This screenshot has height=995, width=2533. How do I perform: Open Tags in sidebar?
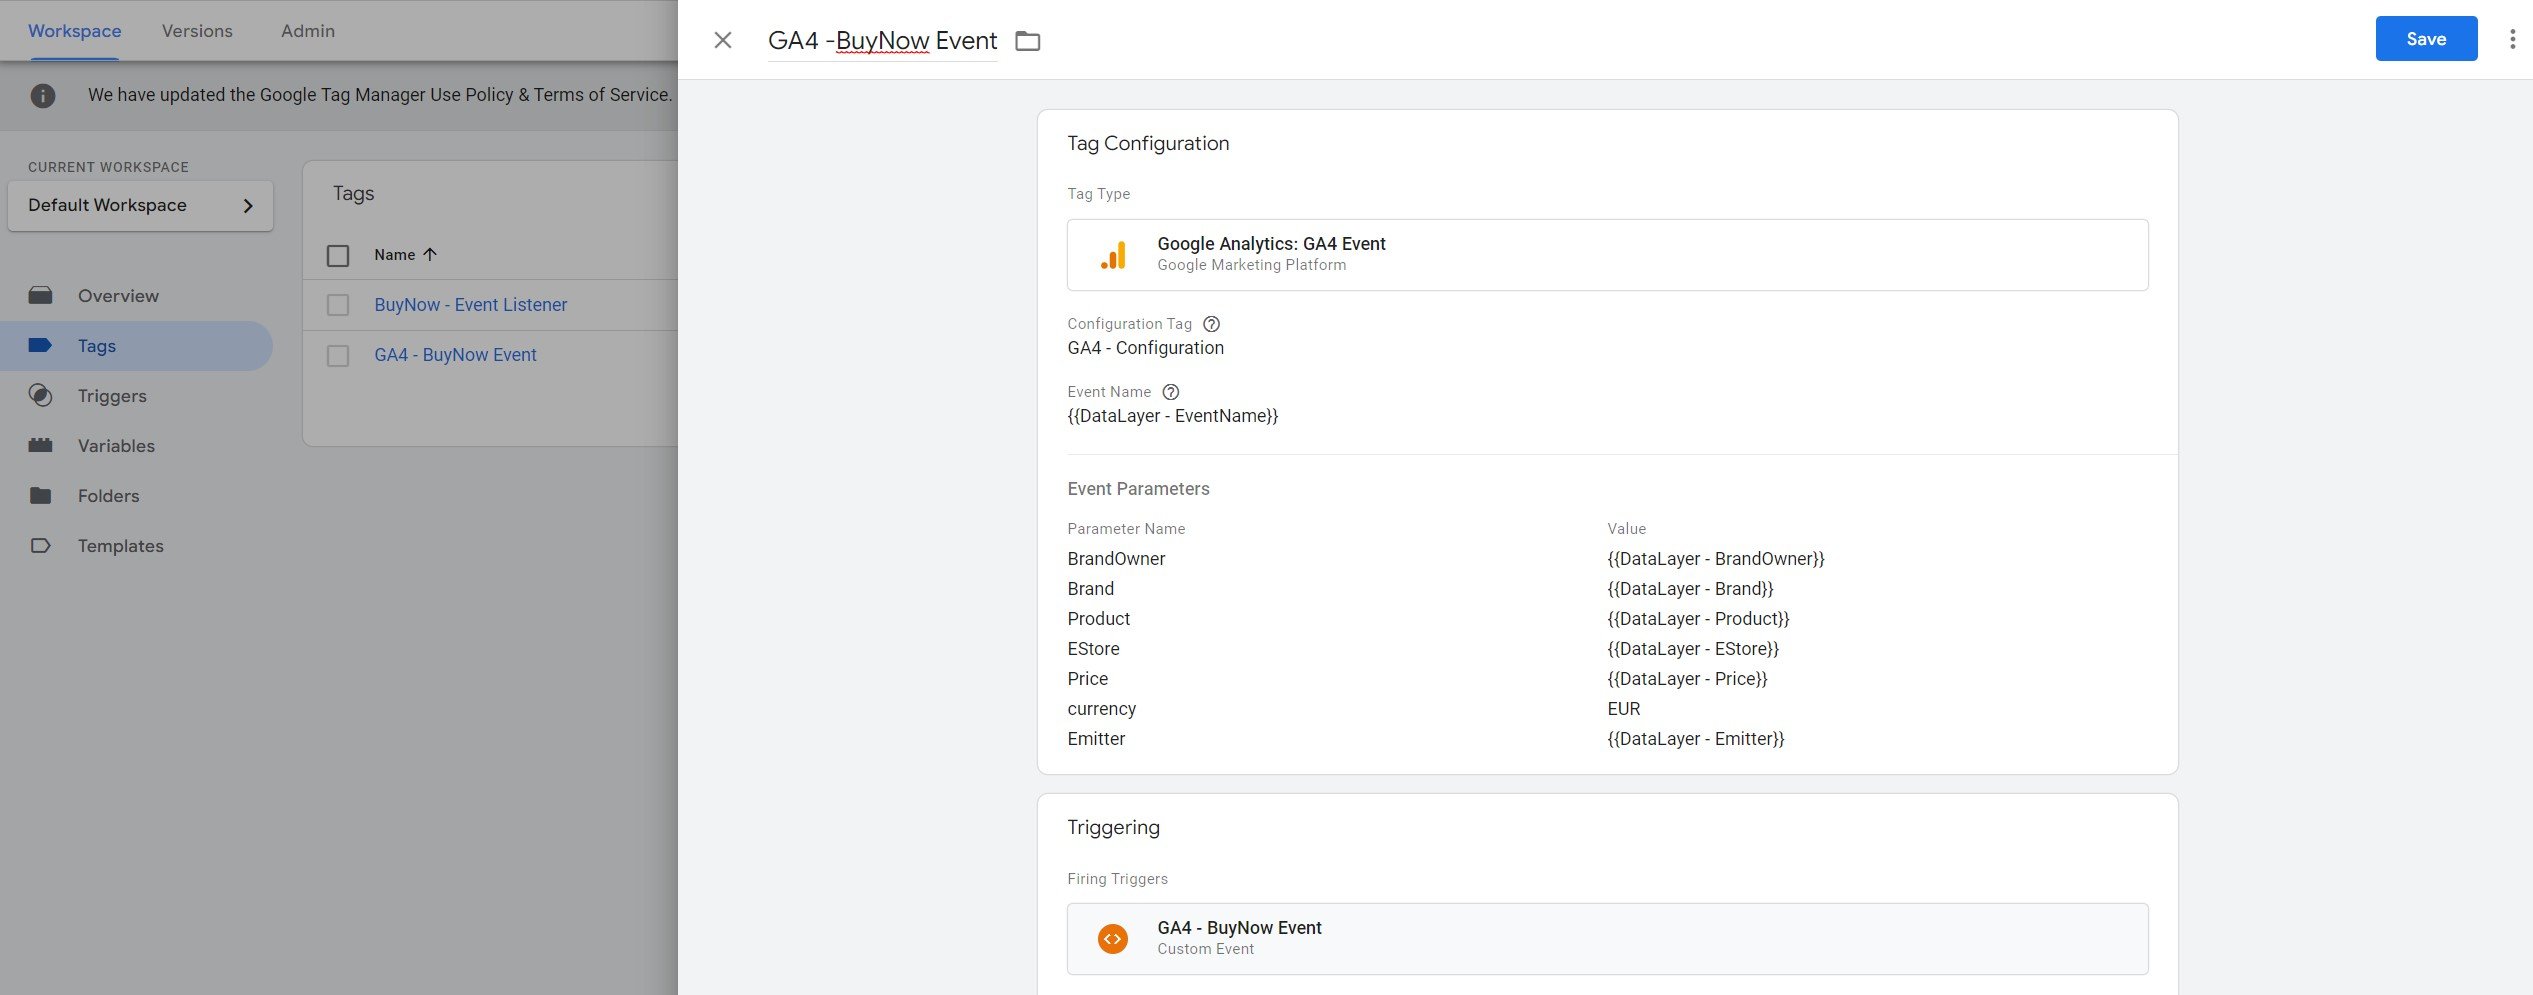point(96,346)
